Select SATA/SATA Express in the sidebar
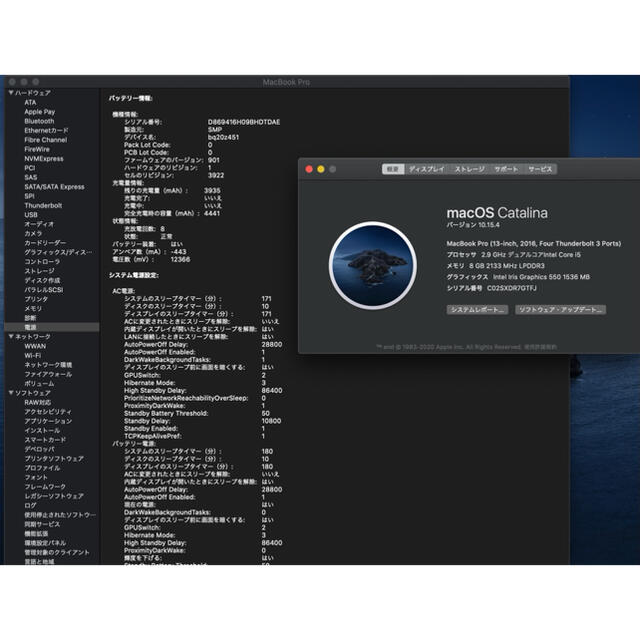 tap(54, 187)
